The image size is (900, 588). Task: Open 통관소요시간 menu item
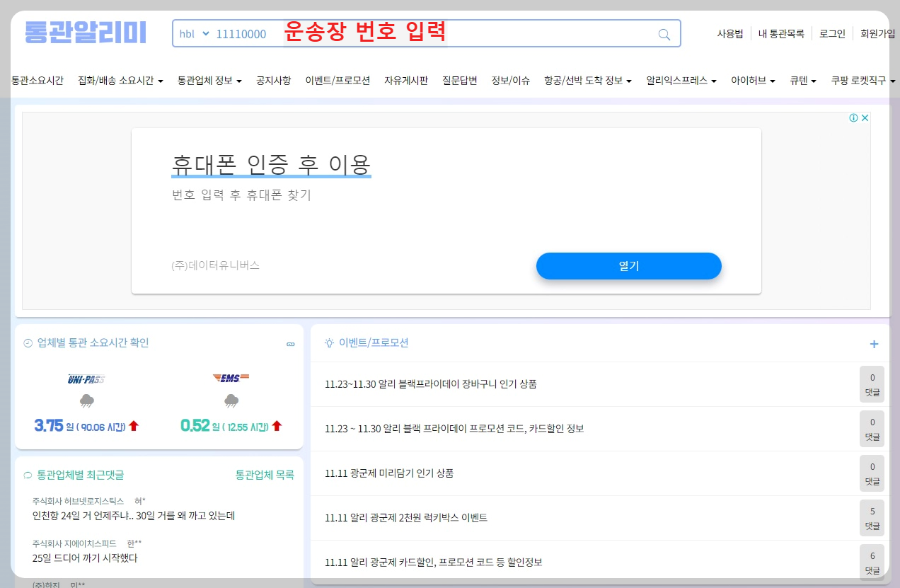click(37, 80)
